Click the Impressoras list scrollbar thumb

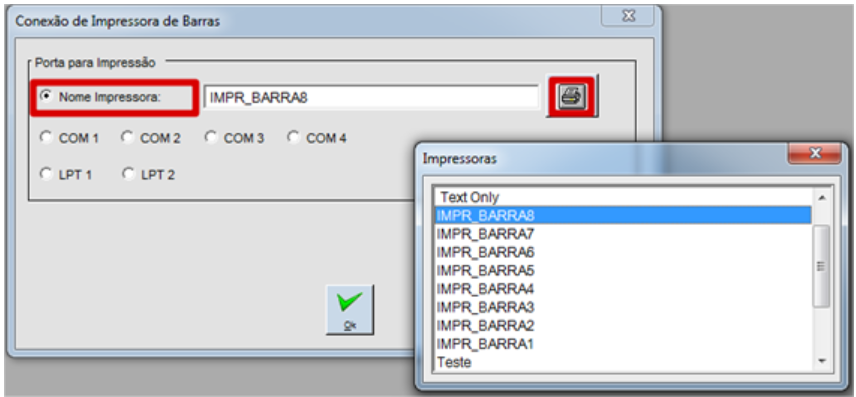pyautogui.click(x=822, y=266)
